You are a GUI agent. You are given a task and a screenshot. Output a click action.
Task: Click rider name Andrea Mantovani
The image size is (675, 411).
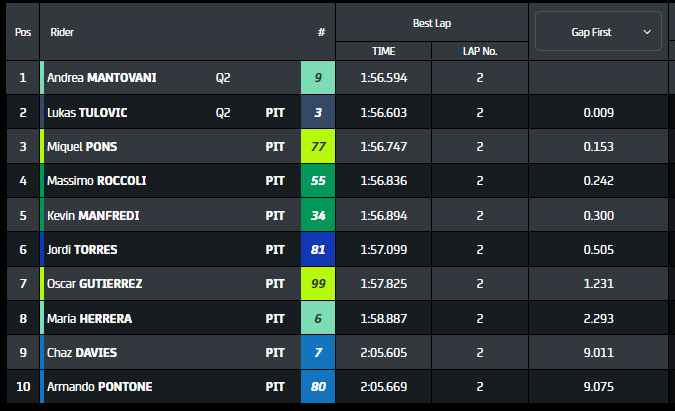pyautogui.click(x=101, y=78)
